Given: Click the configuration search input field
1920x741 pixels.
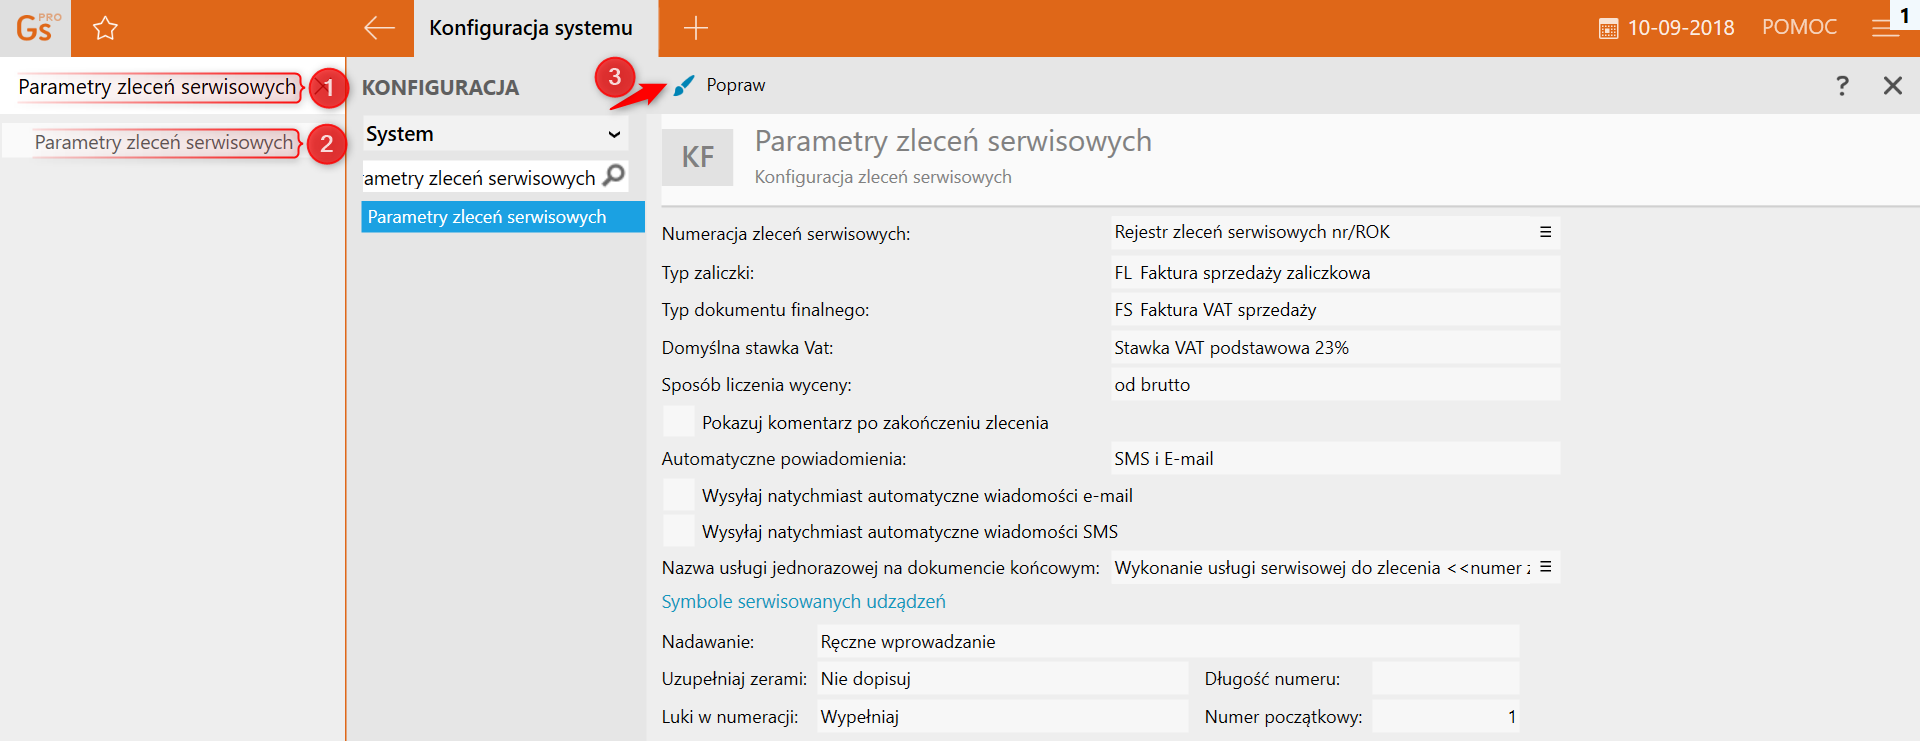Looking at the screenshot, I should [481, 178].
